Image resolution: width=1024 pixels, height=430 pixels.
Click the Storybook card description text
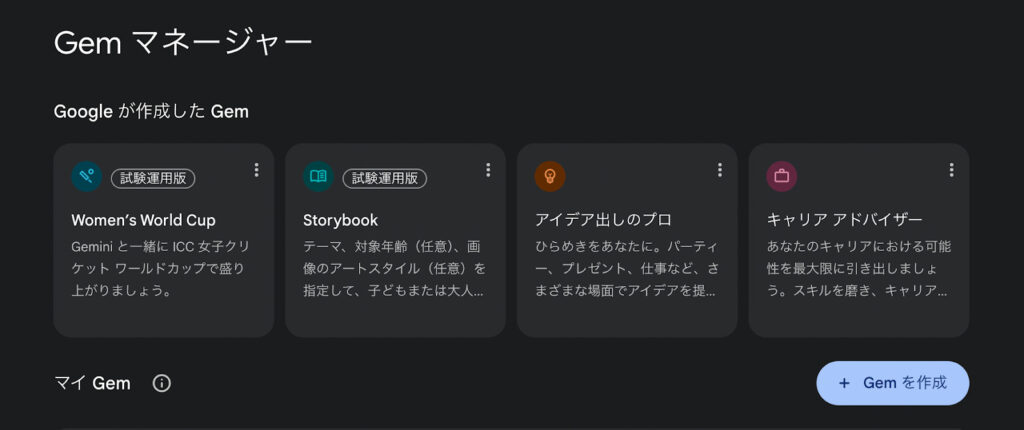pos(394,268)
